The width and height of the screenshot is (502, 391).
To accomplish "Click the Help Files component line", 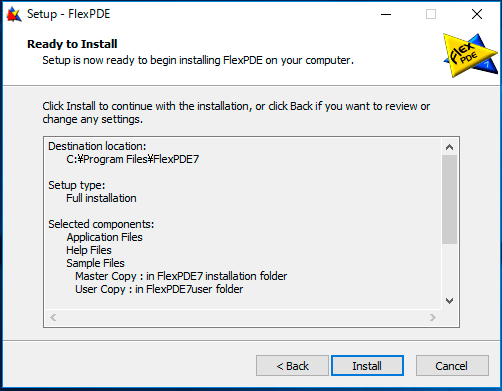I will pos(89,250).
